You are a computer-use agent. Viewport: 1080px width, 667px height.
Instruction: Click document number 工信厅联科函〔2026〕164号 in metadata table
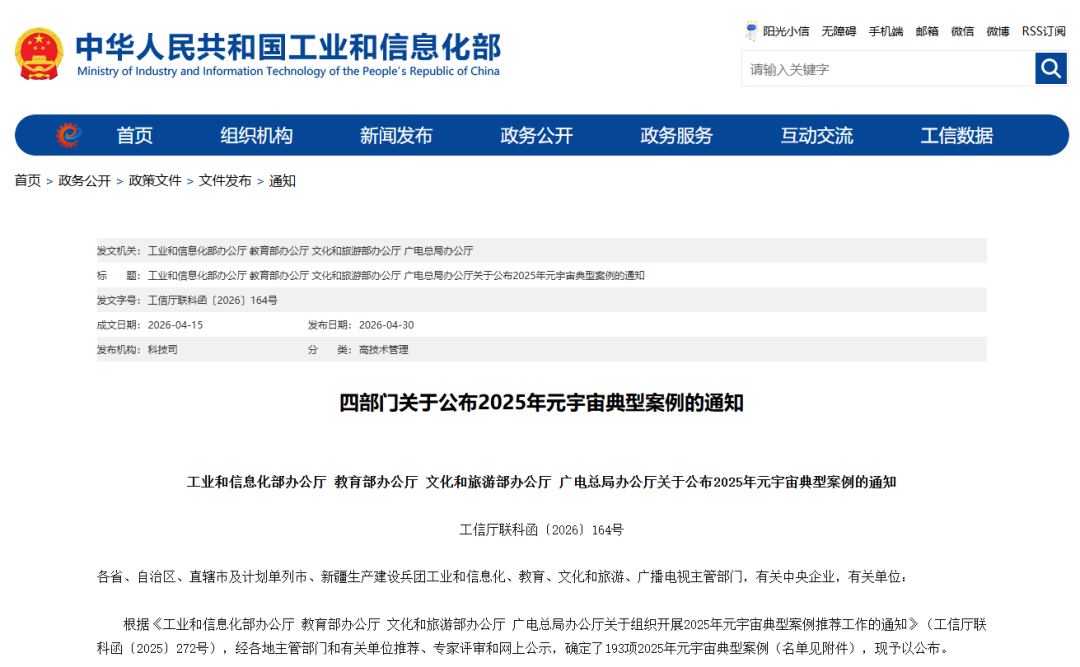[213, 300]
